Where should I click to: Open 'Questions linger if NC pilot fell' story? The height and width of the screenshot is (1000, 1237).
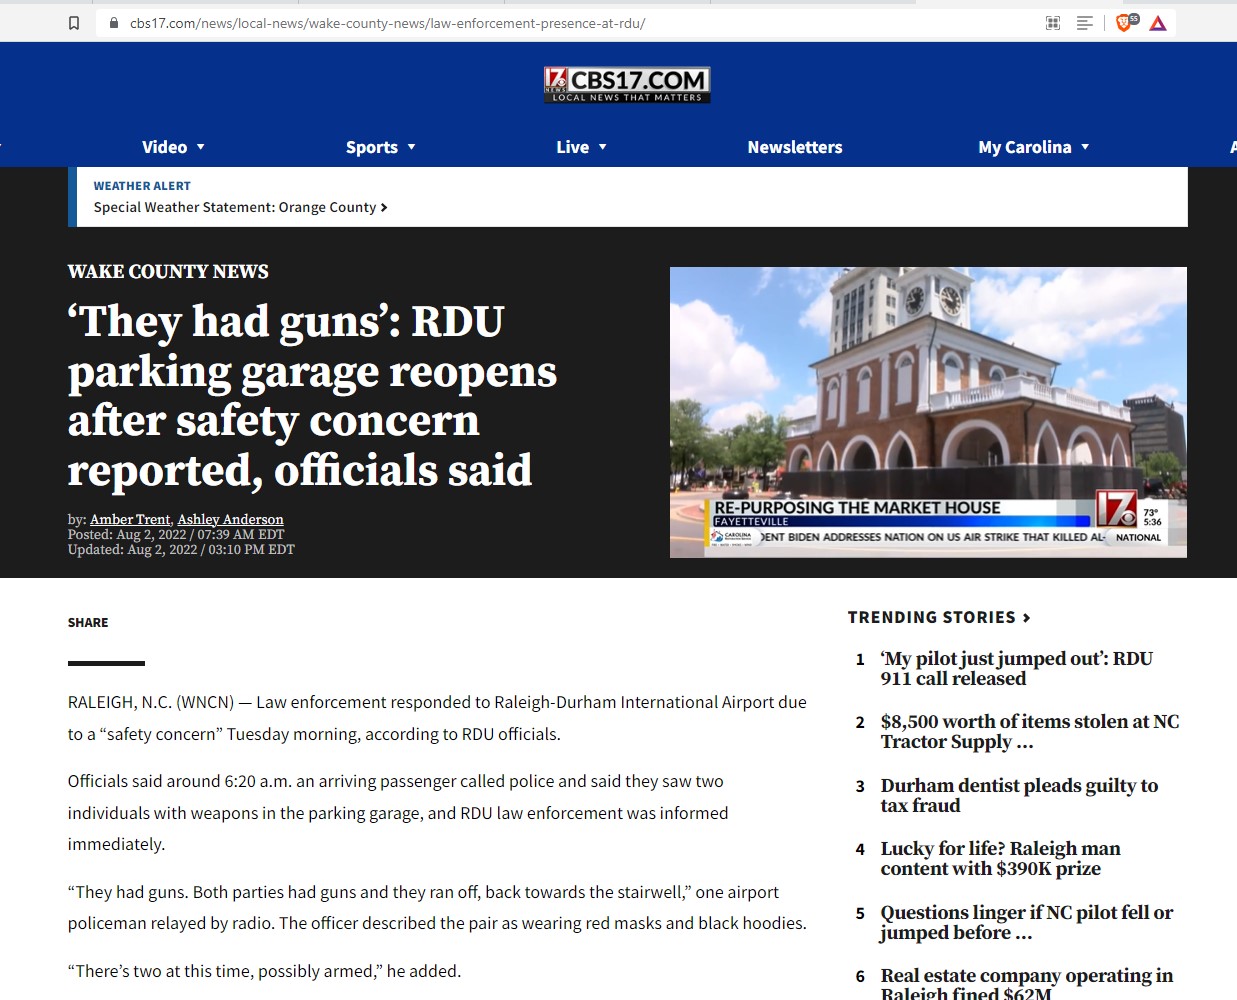click(1027, 923)
